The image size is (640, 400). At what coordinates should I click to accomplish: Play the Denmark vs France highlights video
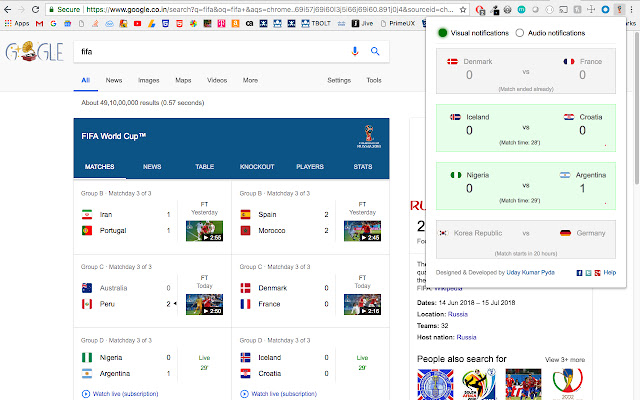(362, 304)
